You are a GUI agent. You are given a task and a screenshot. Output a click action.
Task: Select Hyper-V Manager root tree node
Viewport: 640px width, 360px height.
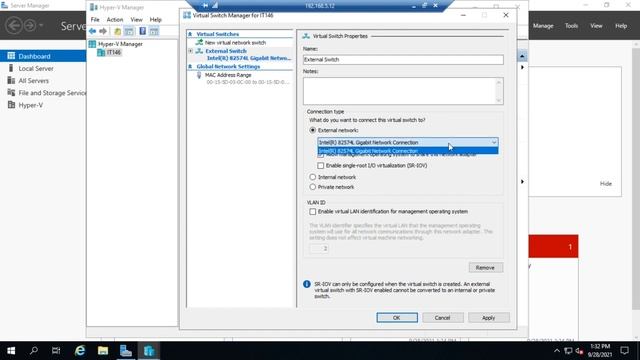coord(120,44)
